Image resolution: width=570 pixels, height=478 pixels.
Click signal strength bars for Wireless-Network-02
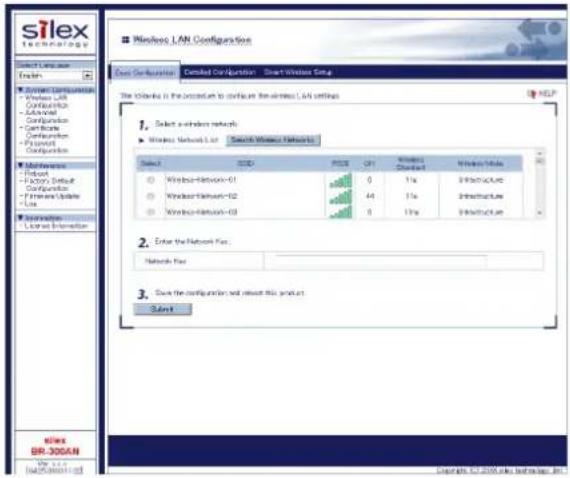pos(340,197)
